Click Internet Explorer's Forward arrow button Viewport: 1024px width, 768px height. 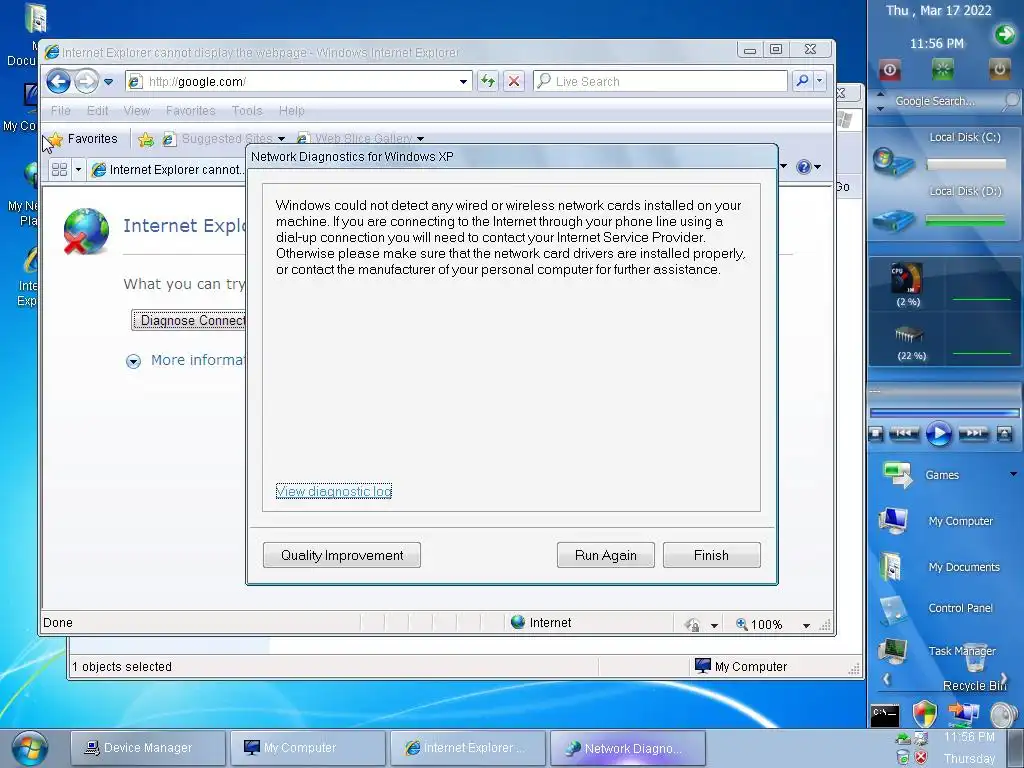86,82
